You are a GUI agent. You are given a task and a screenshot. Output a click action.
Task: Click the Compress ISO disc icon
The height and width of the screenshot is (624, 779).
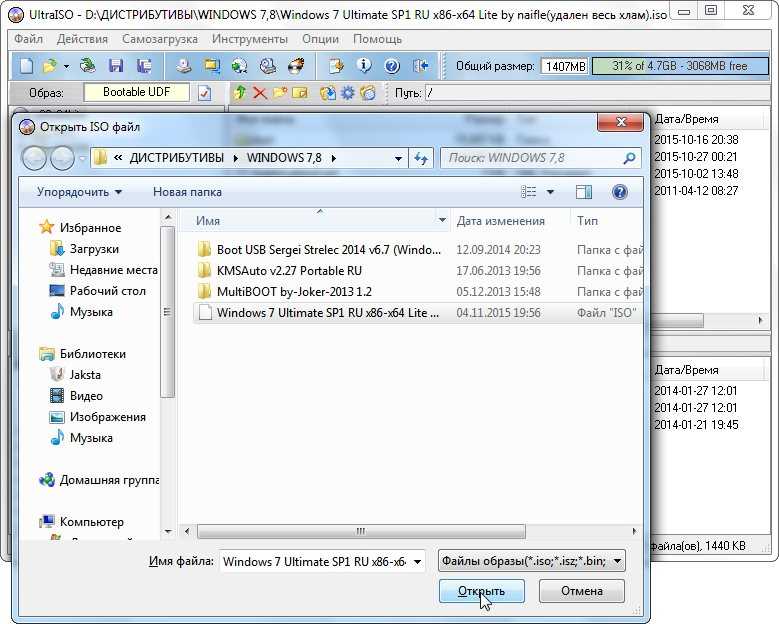click(x=240, y=66)
